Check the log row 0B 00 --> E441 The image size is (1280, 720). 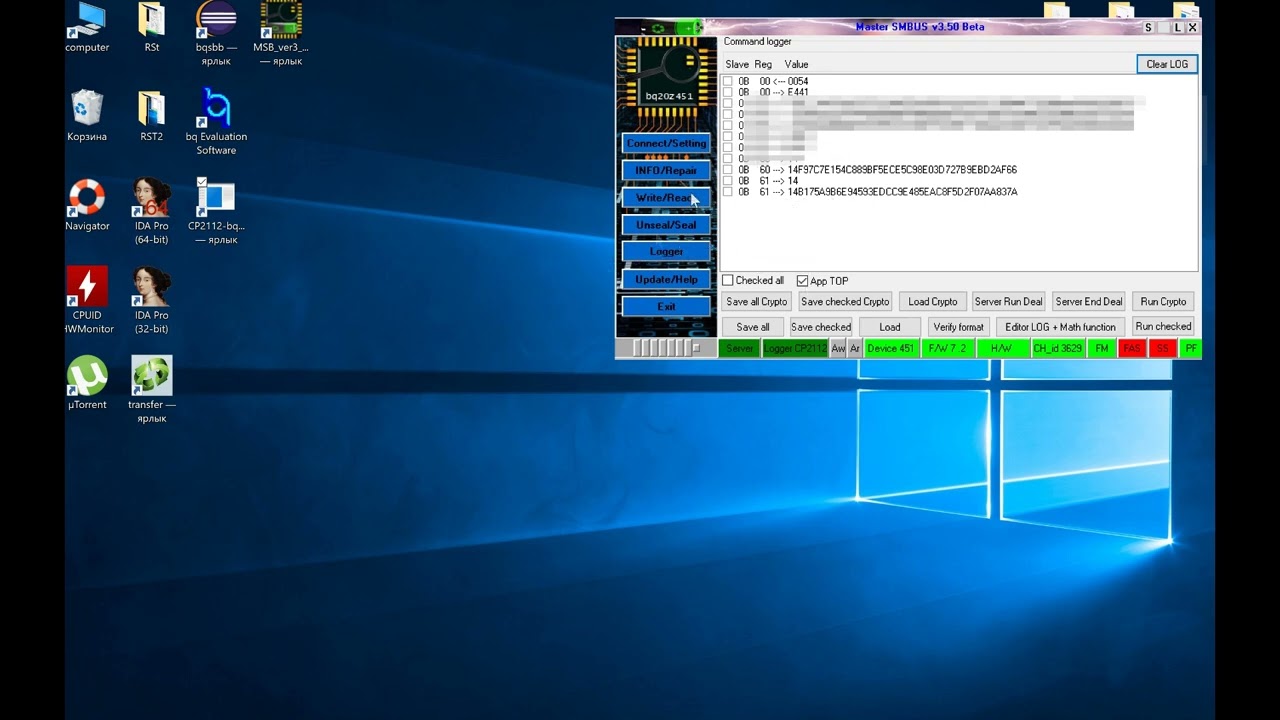click(728, 92)
